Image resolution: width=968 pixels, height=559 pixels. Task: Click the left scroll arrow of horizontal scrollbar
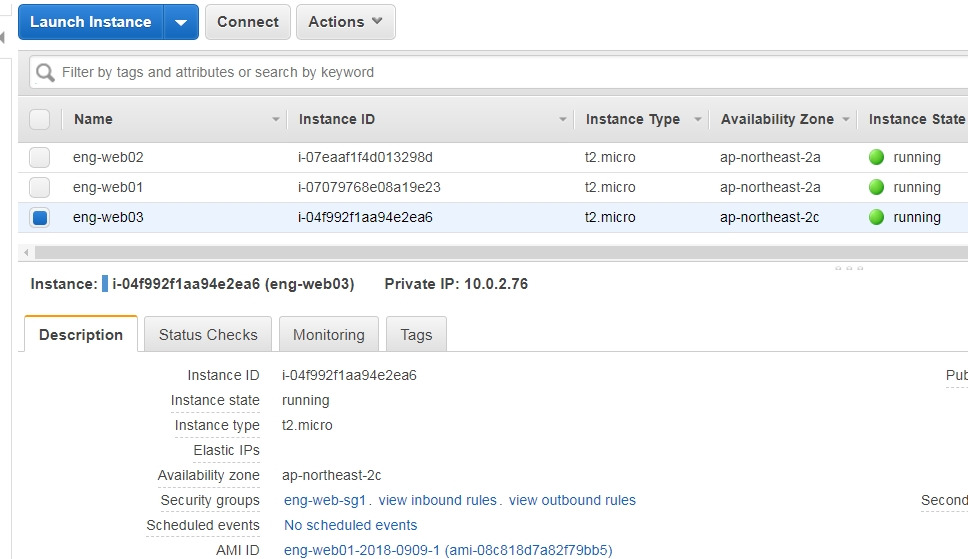pos(26,253)
